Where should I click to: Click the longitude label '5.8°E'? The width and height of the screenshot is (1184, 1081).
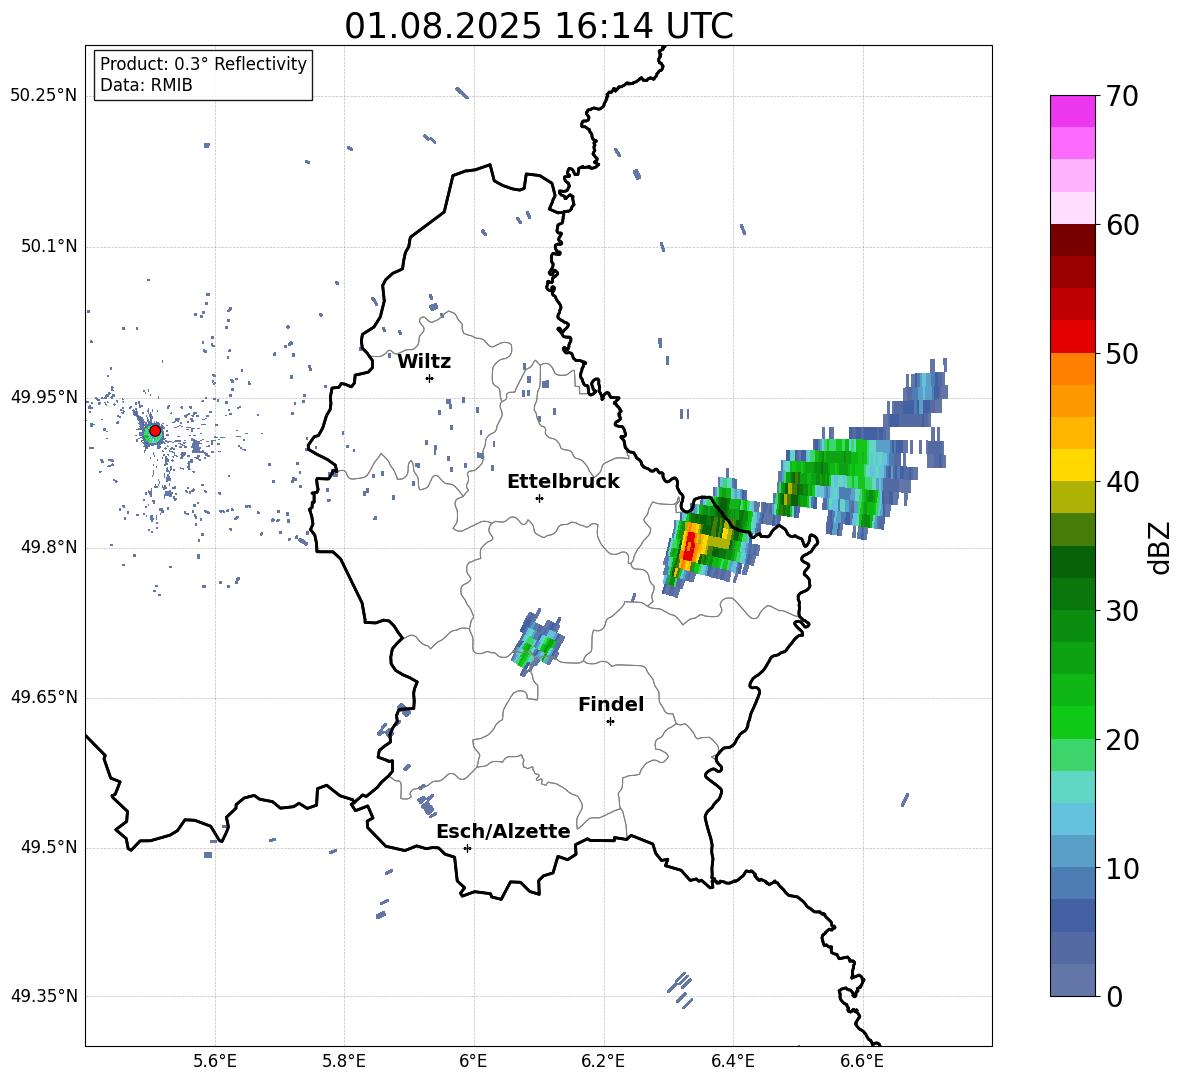[x=344, y=1061]
